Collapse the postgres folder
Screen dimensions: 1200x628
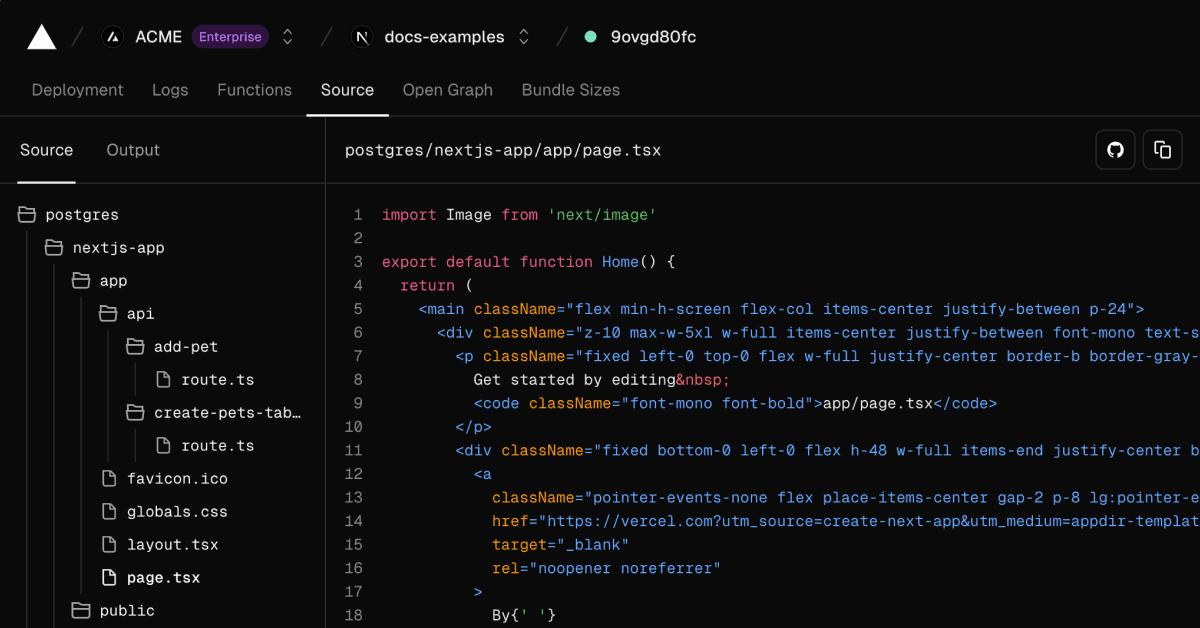tap(27, 215)
